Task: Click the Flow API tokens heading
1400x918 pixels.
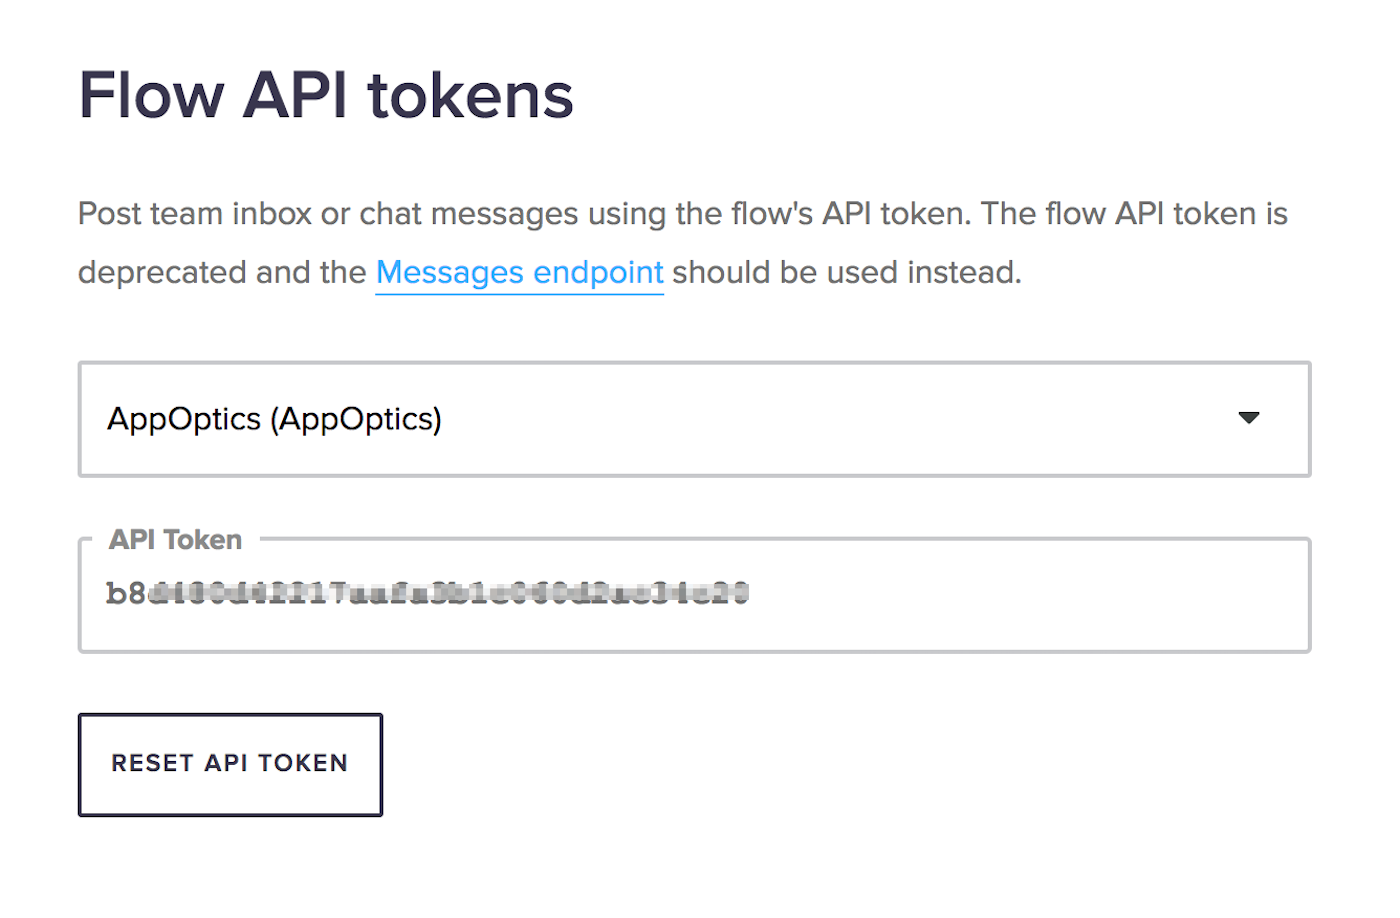Action: 326,94
